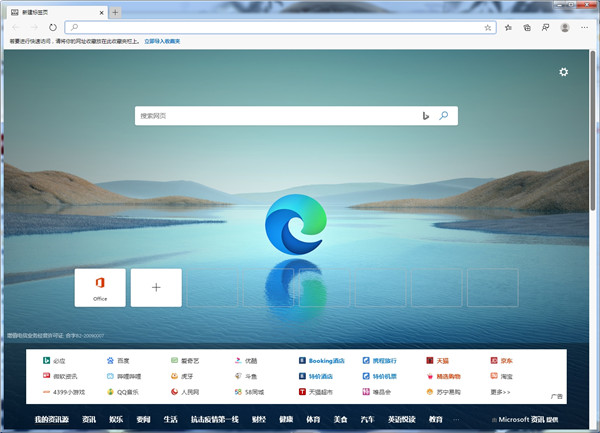Screen dimensions: 600x433
Task: Open a new tab with plus button
Action: coord(116,11)
